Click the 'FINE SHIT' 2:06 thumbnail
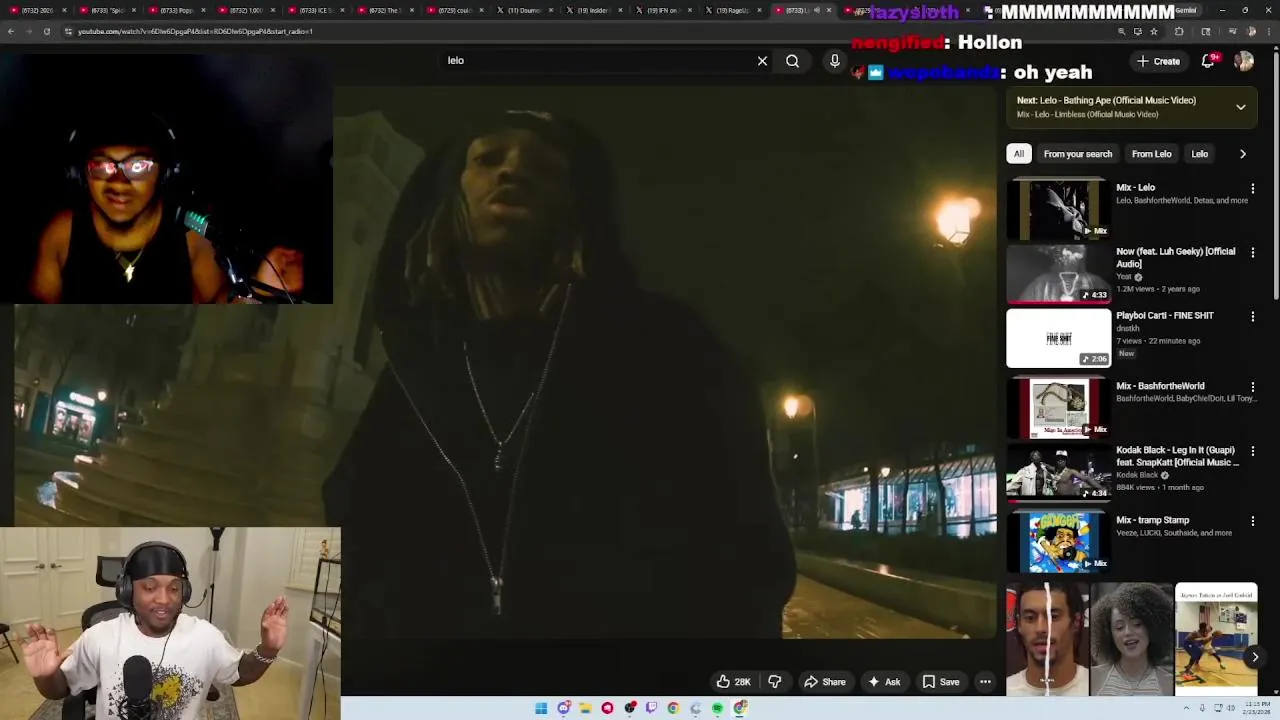Screen dimensions: 1280x720 click(1058, 338)
